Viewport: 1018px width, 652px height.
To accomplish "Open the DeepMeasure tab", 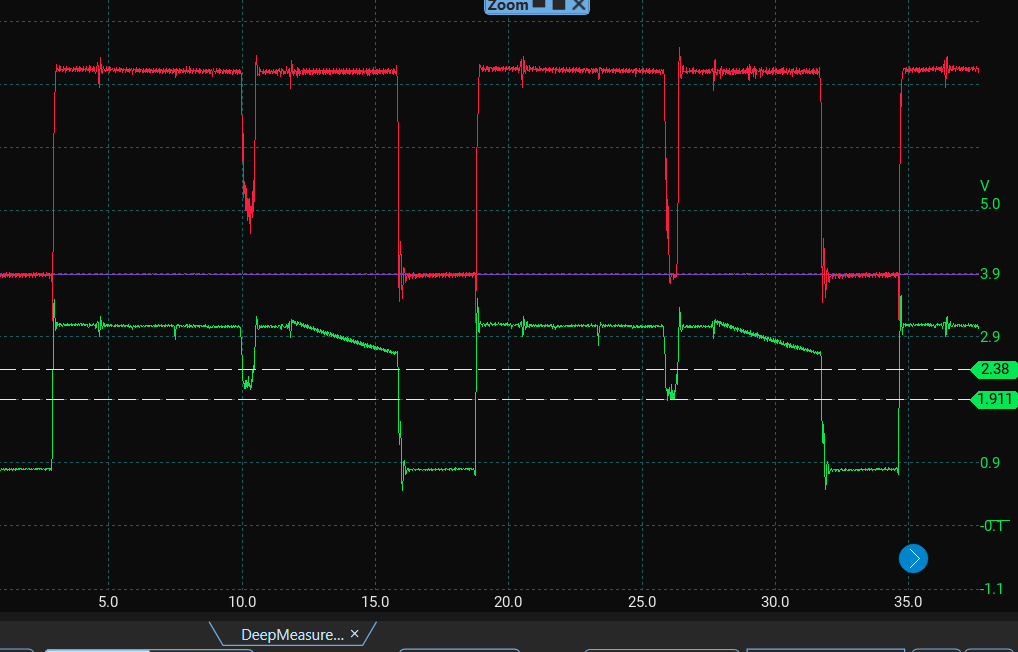I will coord(292,634).
